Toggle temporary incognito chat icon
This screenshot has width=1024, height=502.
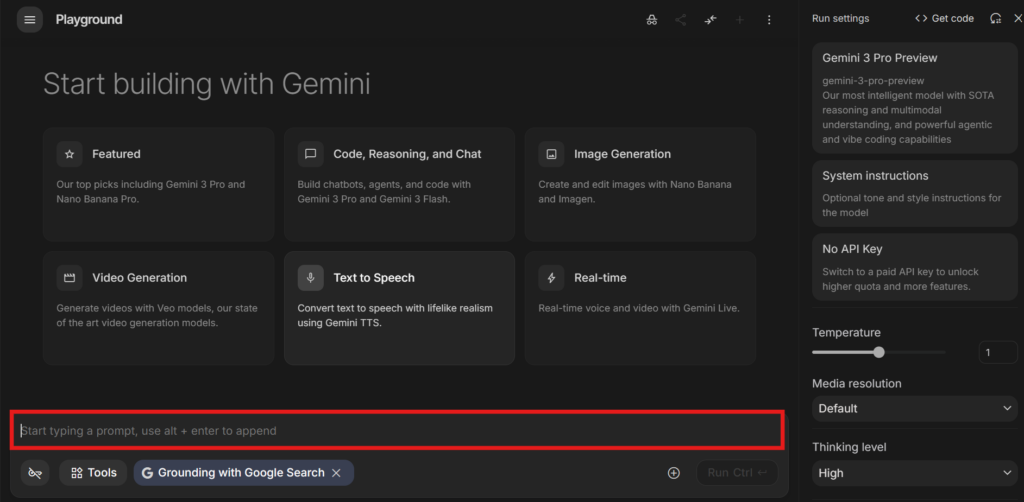(652, 20)
